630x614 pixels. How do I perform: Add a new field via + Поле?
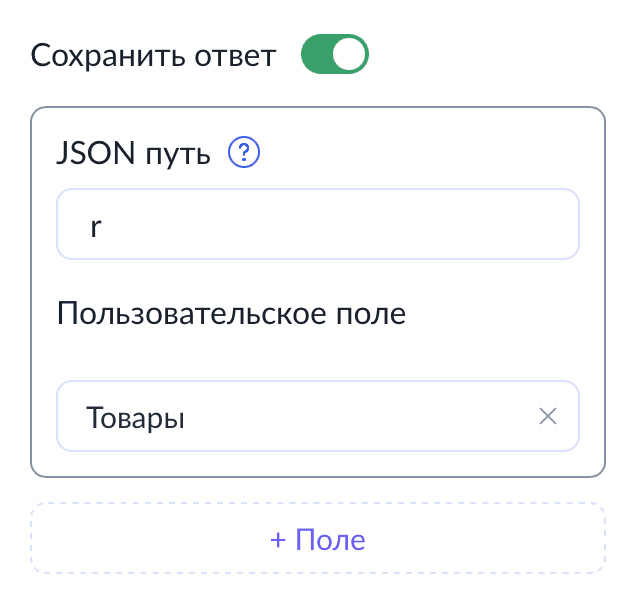point(317,538)
